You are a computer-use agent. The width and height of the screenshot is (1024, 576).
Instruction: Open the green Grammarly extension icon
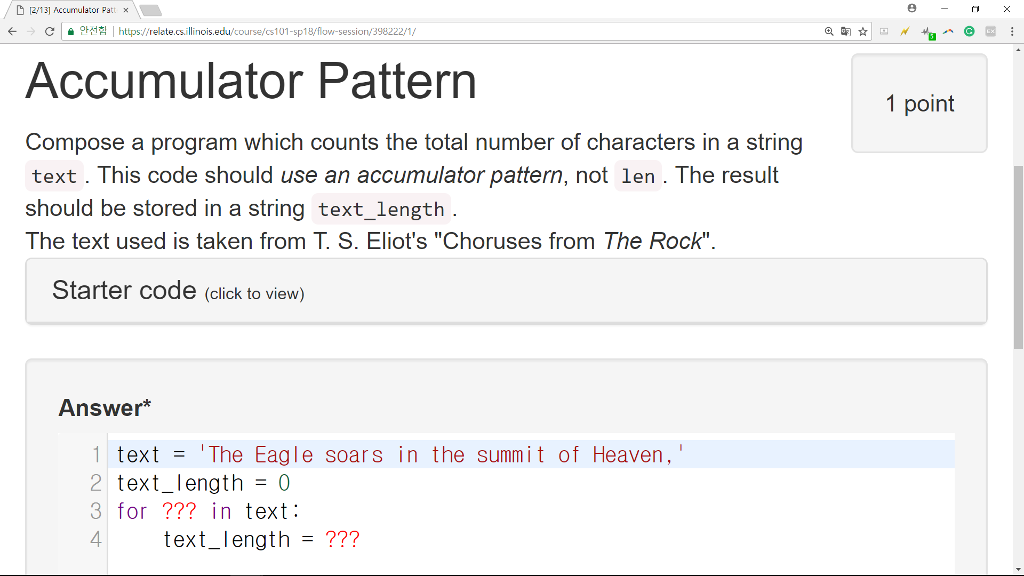coord(969,31)
